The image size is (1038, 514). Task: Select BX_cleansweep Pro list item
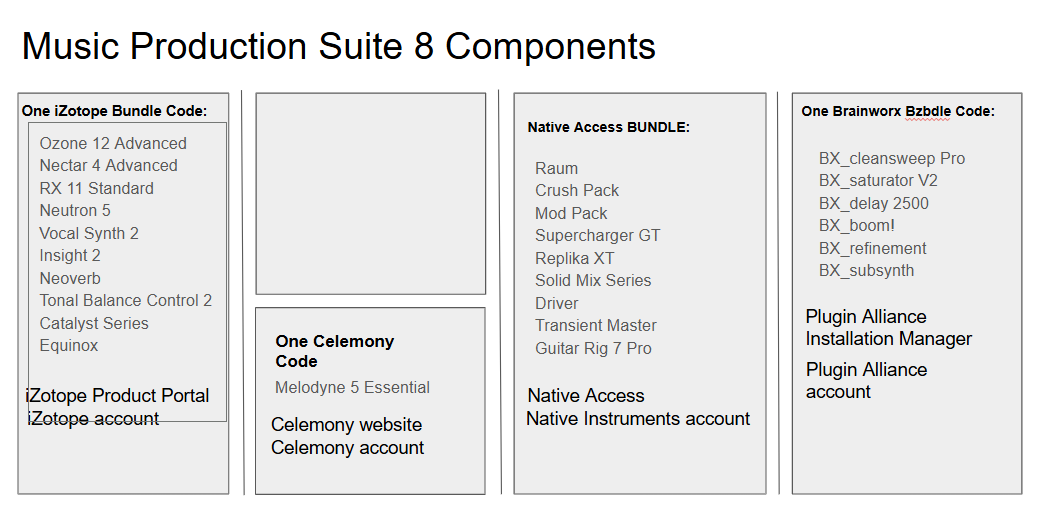891,158
